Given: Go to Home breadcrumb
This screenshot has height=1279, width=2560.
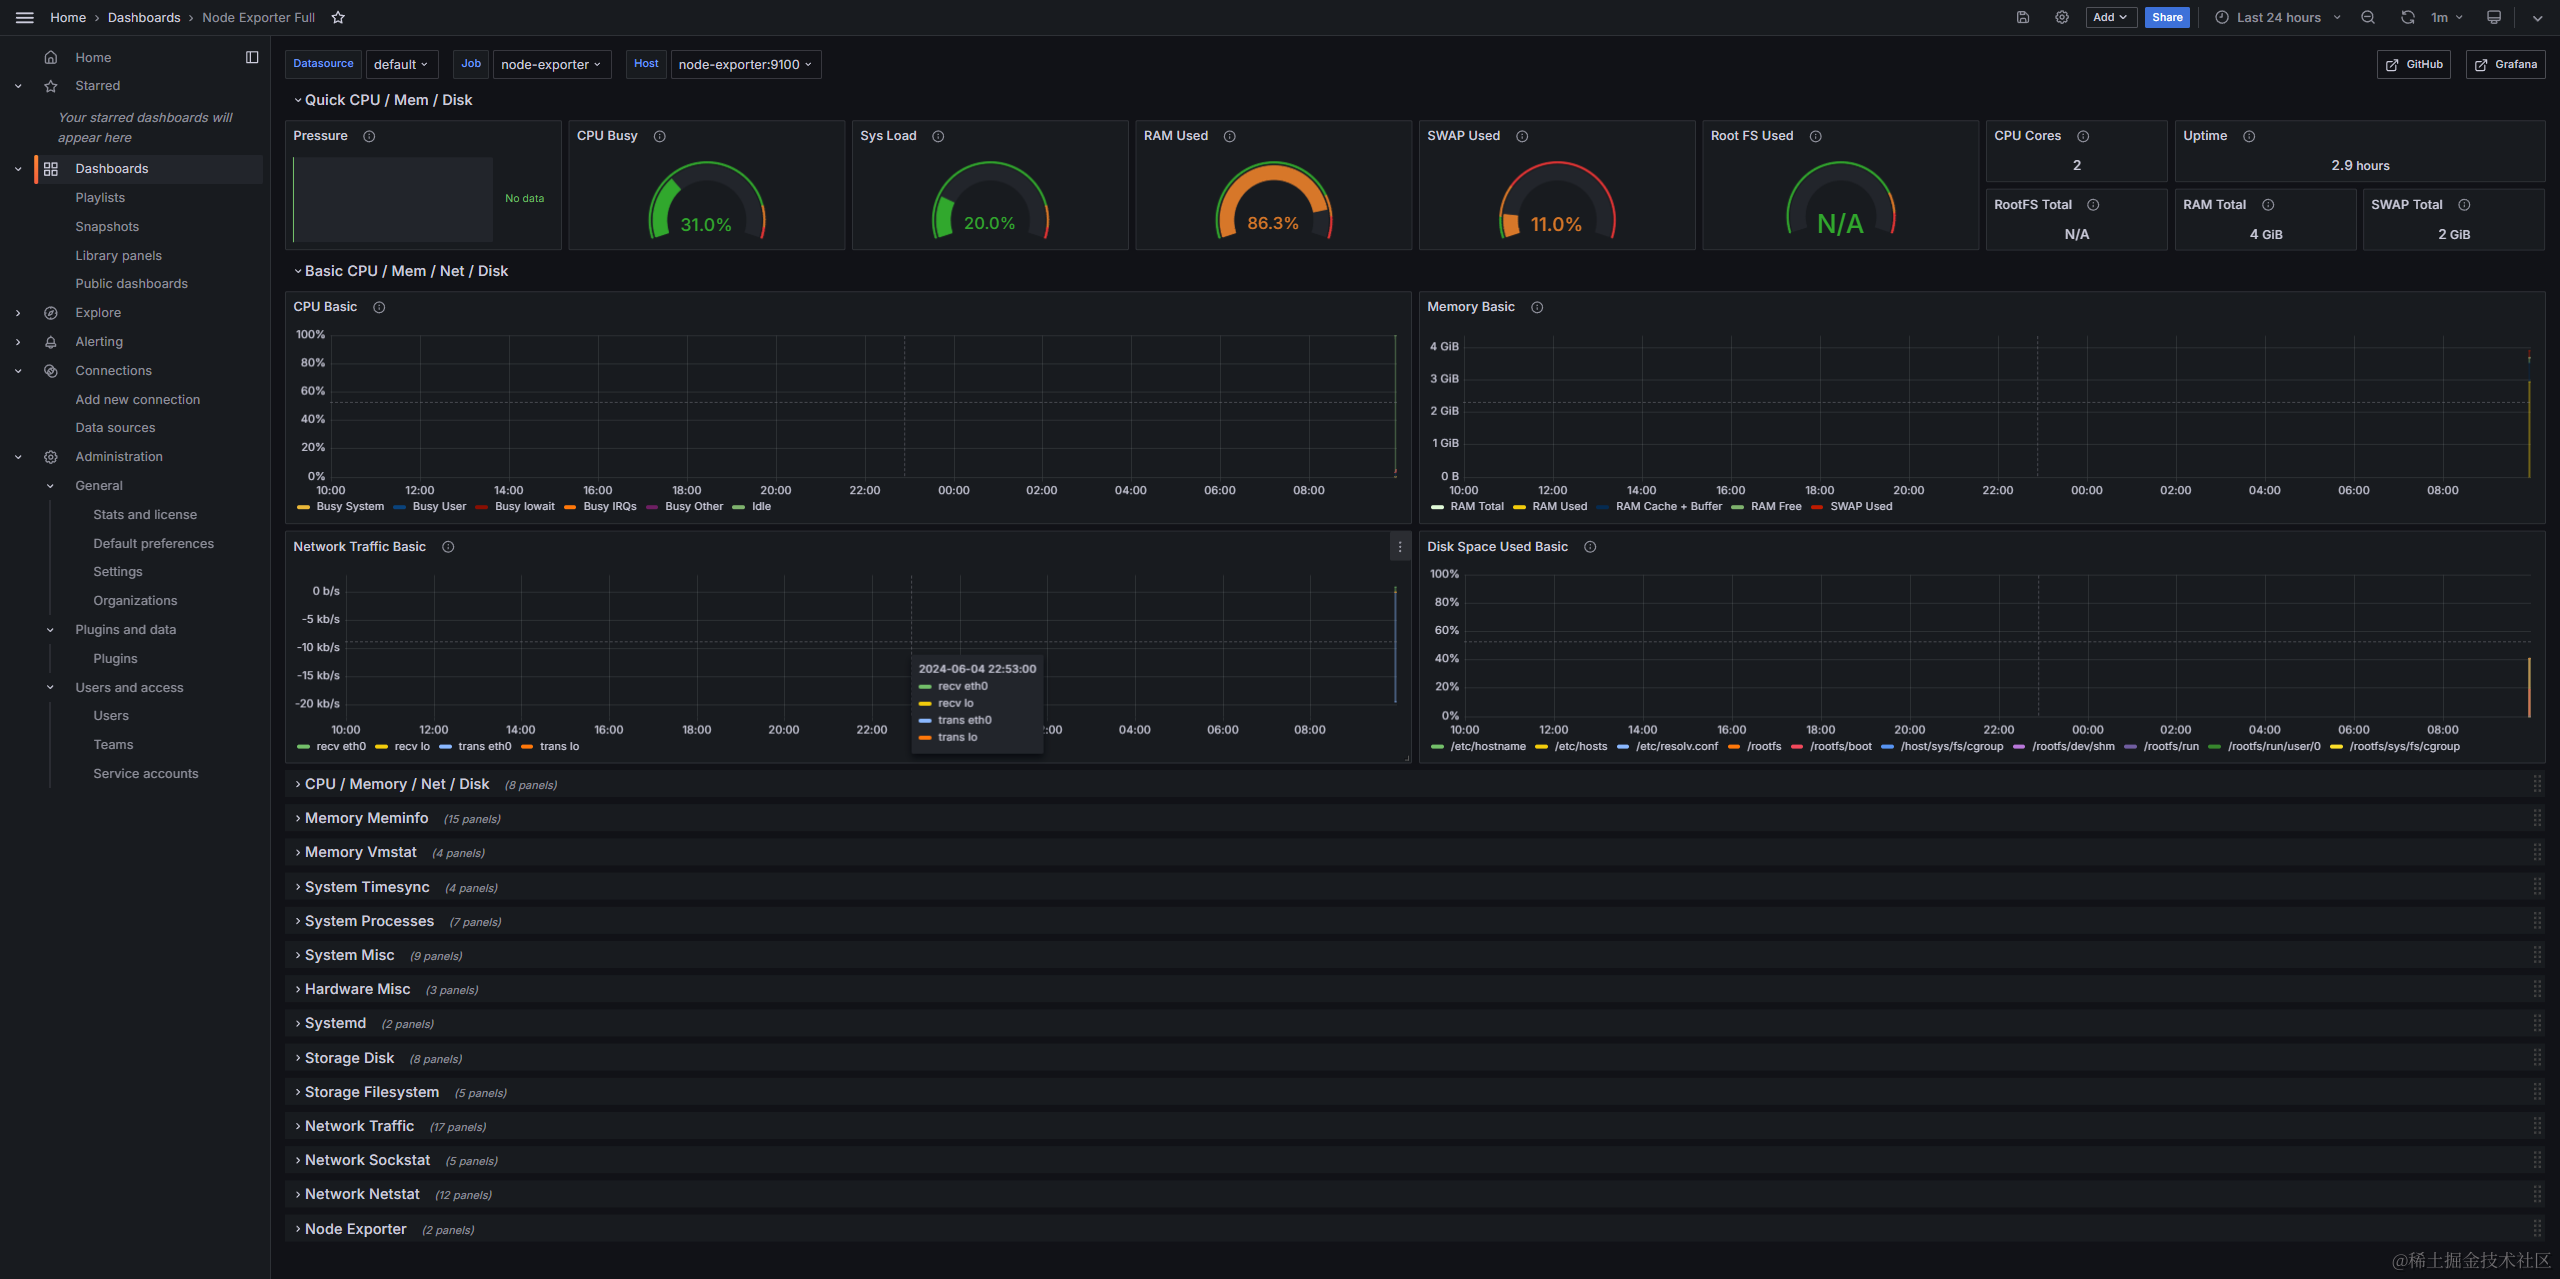Looking at the screenshot, I should (68, 17).
